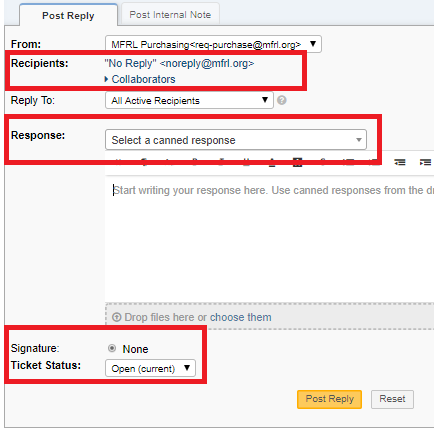Click the indent icon in editor toolbar
434x429 pixels.
pyautogui.click(x=425, y=162)
